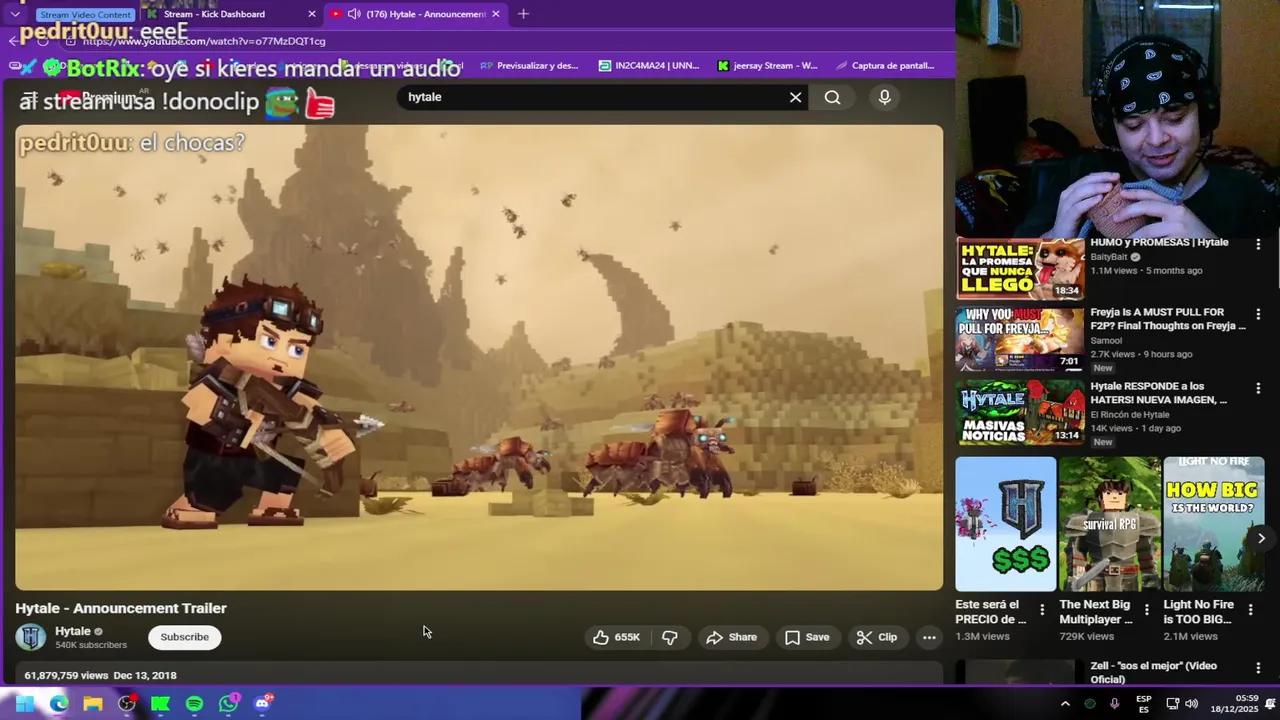
Task: Click the YouTube search input field
Action: pos(590,97)
